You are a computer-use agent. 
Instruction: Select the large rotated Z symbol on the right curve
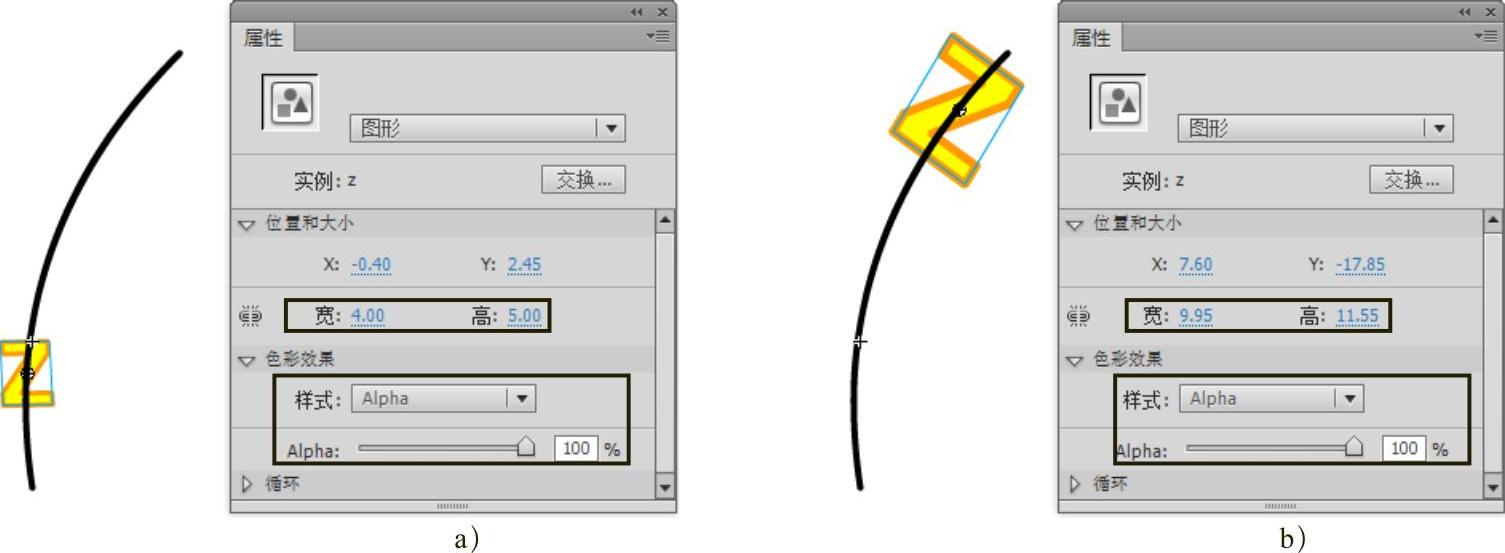tap(957, 110)
